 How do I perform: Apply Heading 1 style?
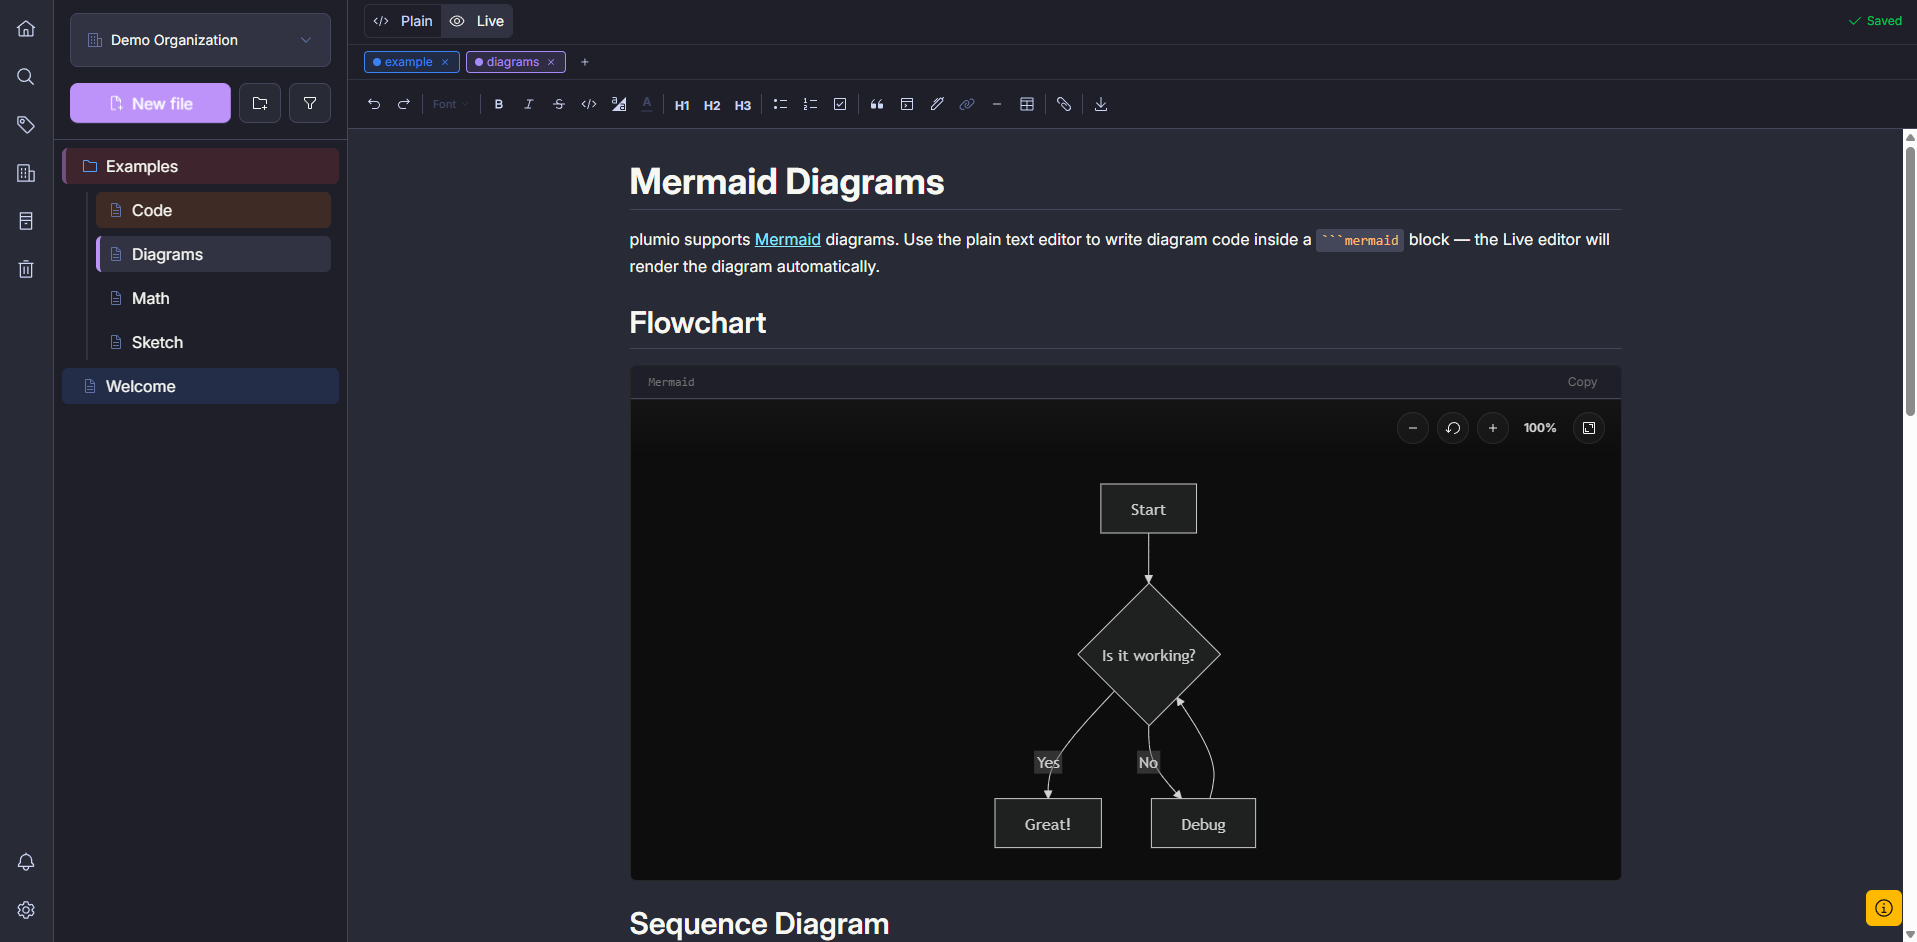pyautogui.click(x=682, y=105)
